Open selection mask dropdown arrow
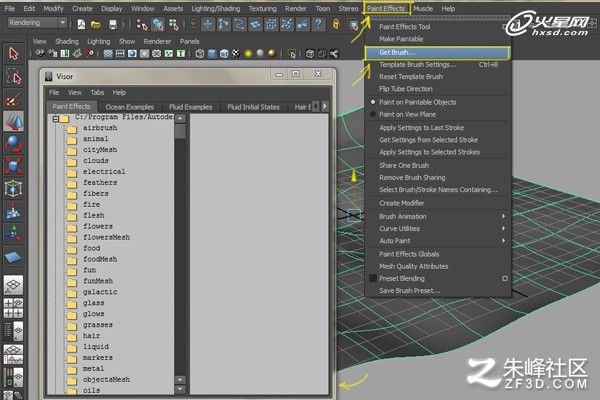This screenshot has height=400, width=600. (193, 25)
